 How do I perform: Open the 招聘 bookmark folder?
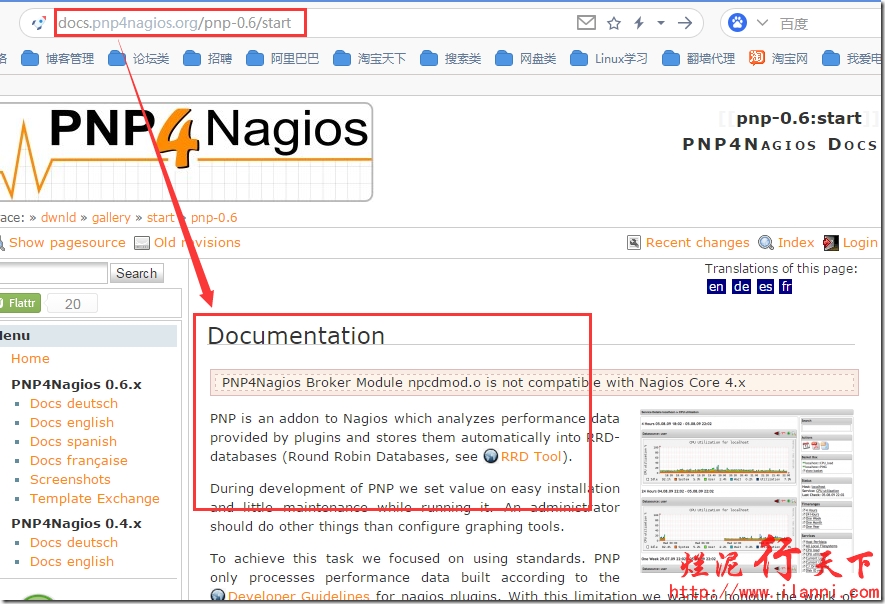(207, 58)
